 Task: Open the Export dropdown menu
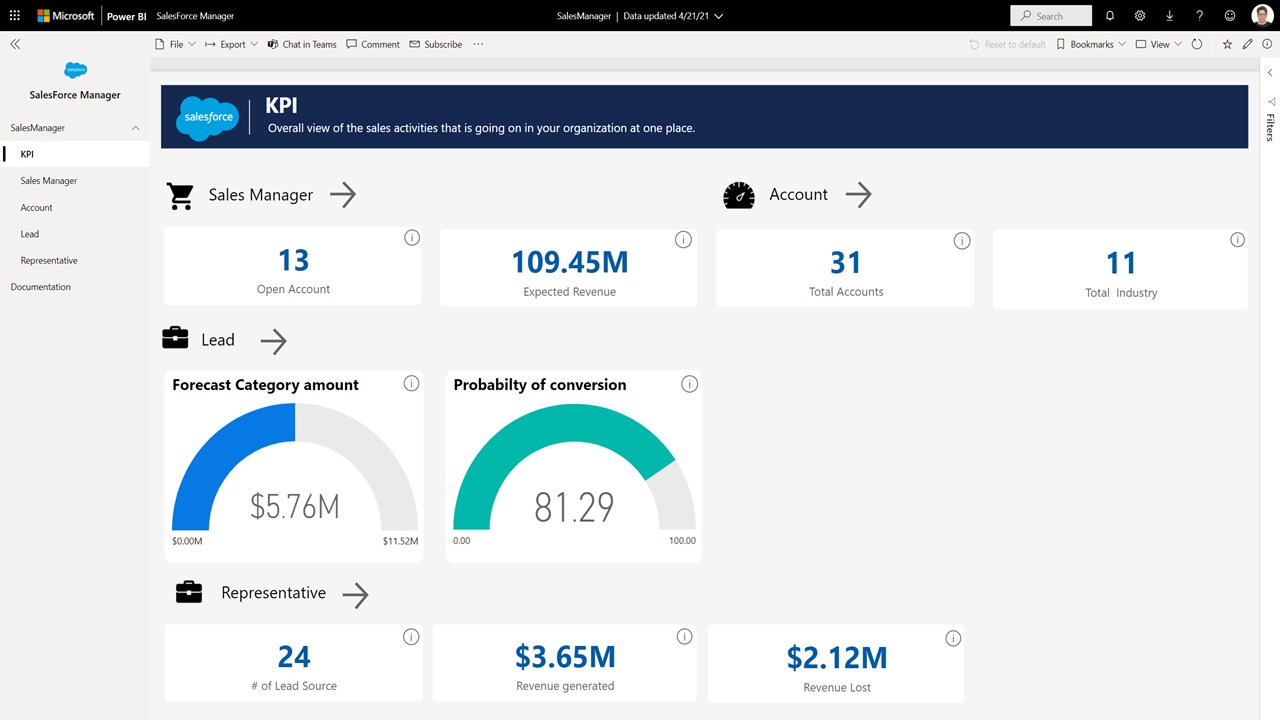click(x=231, y=44)
